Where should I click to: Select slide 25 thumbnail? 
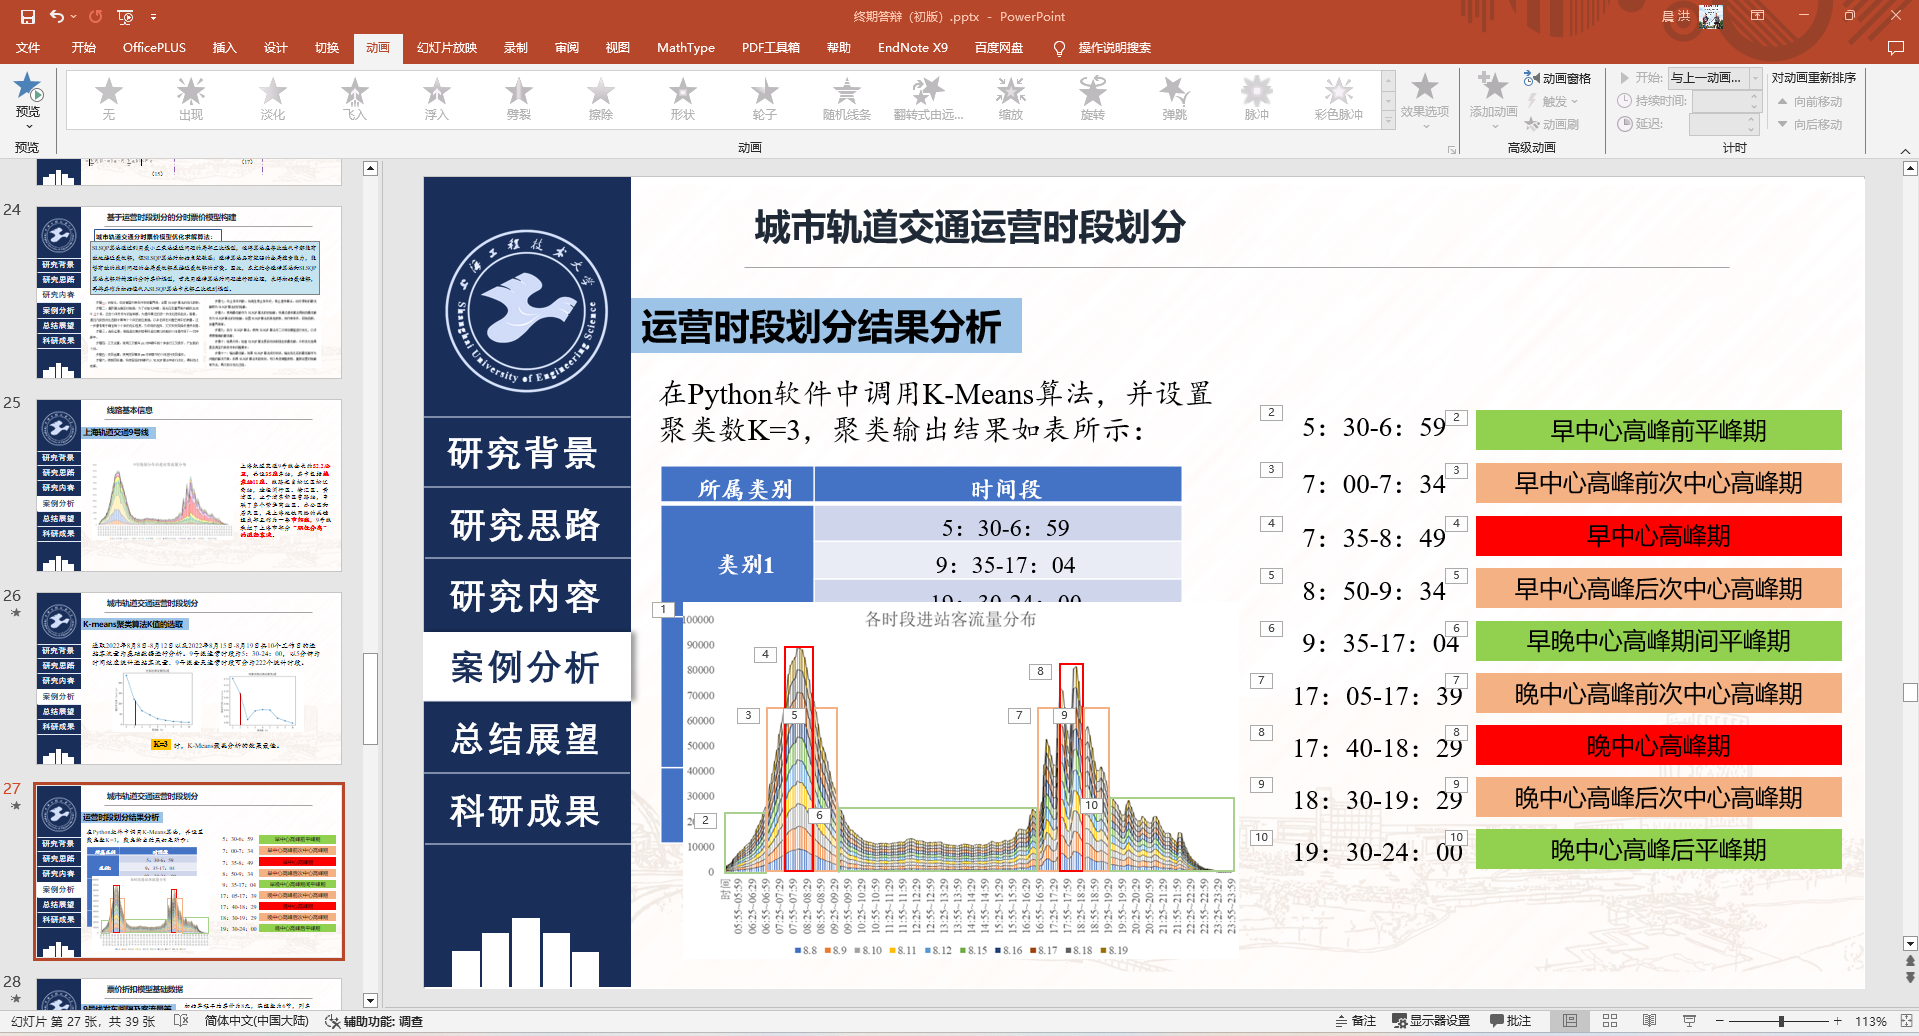(189, 485)
